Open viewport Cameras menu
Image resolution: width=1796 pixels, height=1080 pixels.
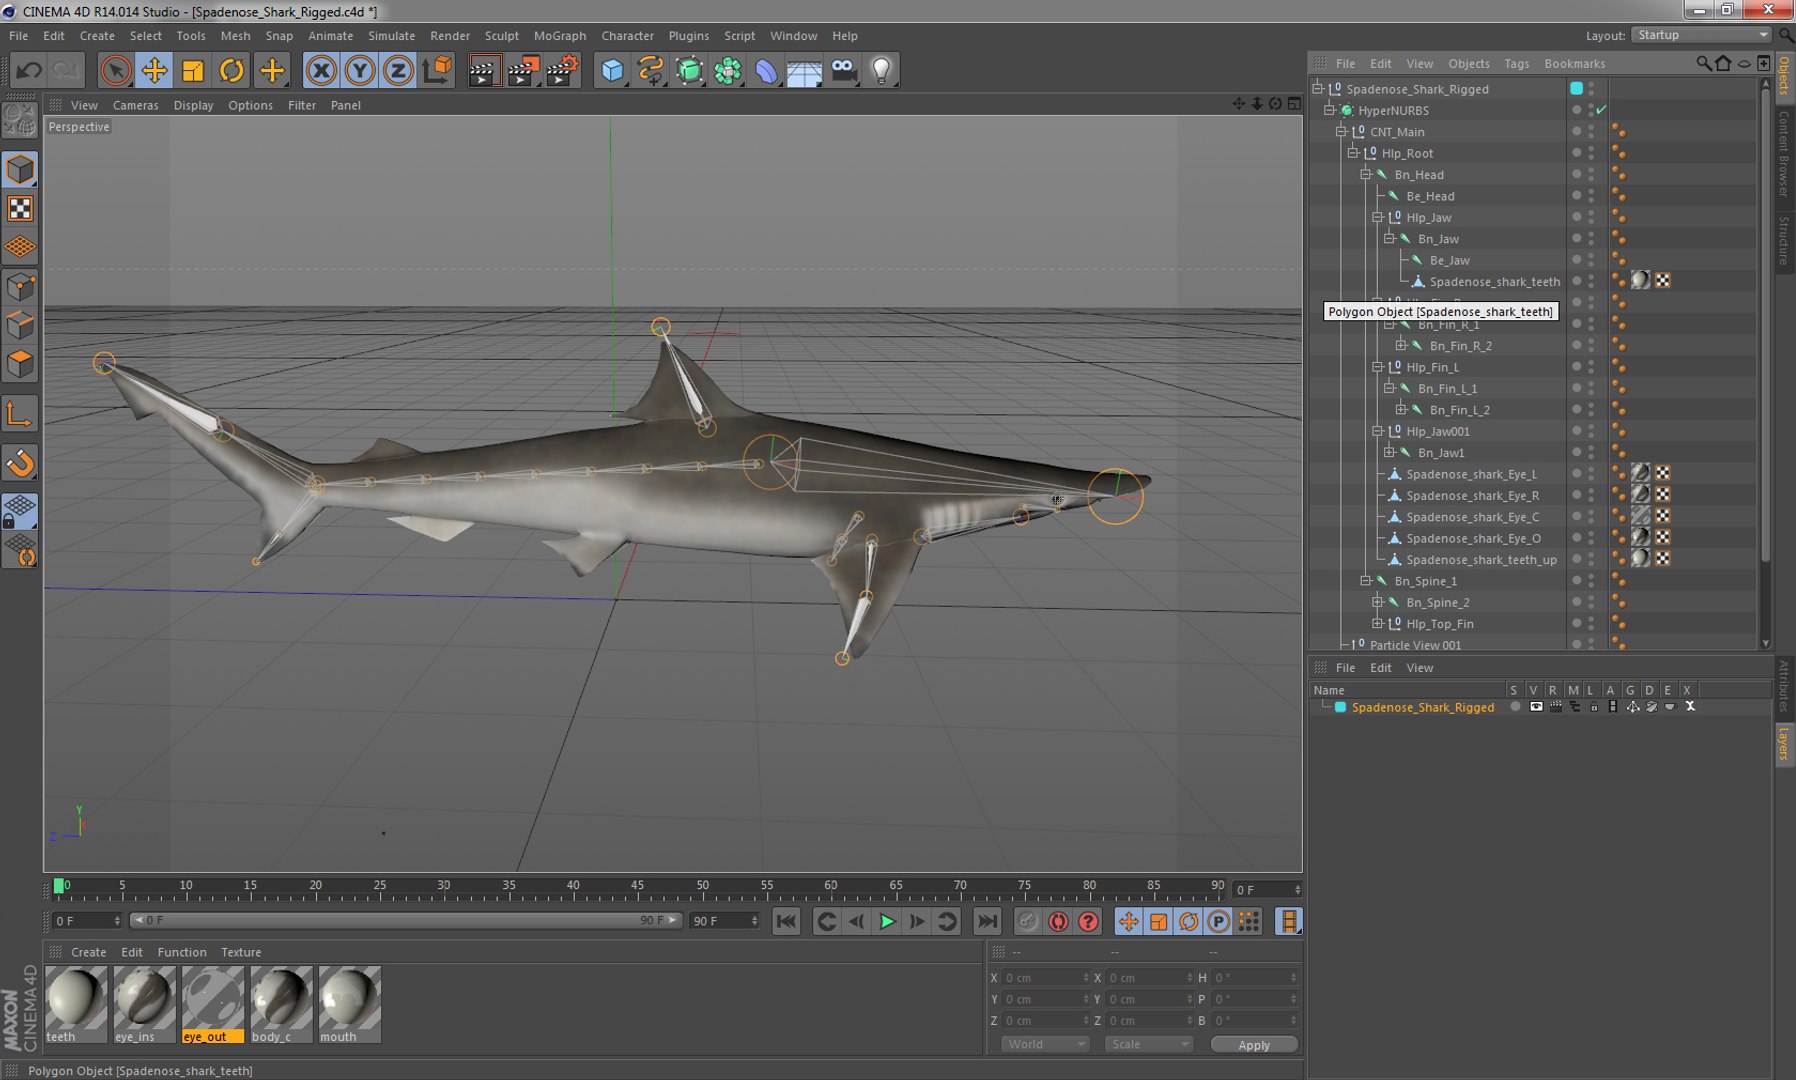(x=135, y=105)
